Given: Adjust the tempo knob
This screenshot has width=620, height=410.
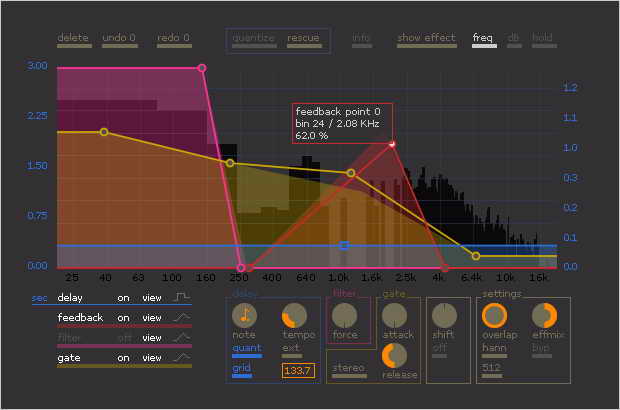Looking at the screenshot, I should click(x=293, y=316).
